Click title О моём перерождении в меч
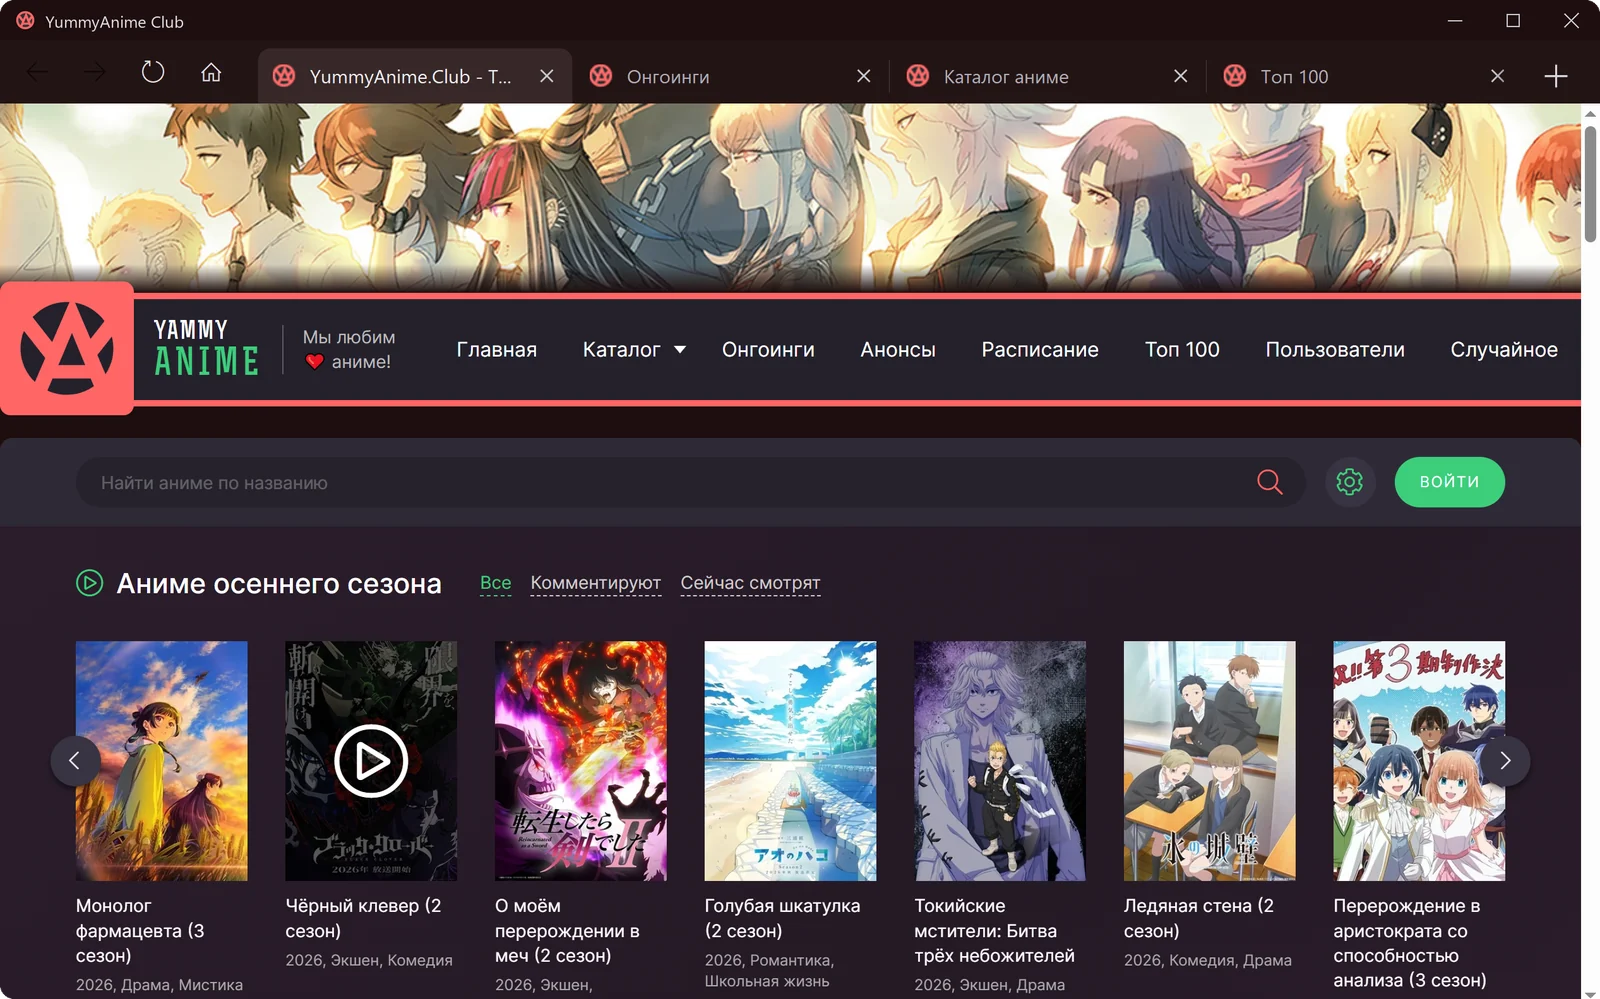1600x999 pixels. (567, 931)
